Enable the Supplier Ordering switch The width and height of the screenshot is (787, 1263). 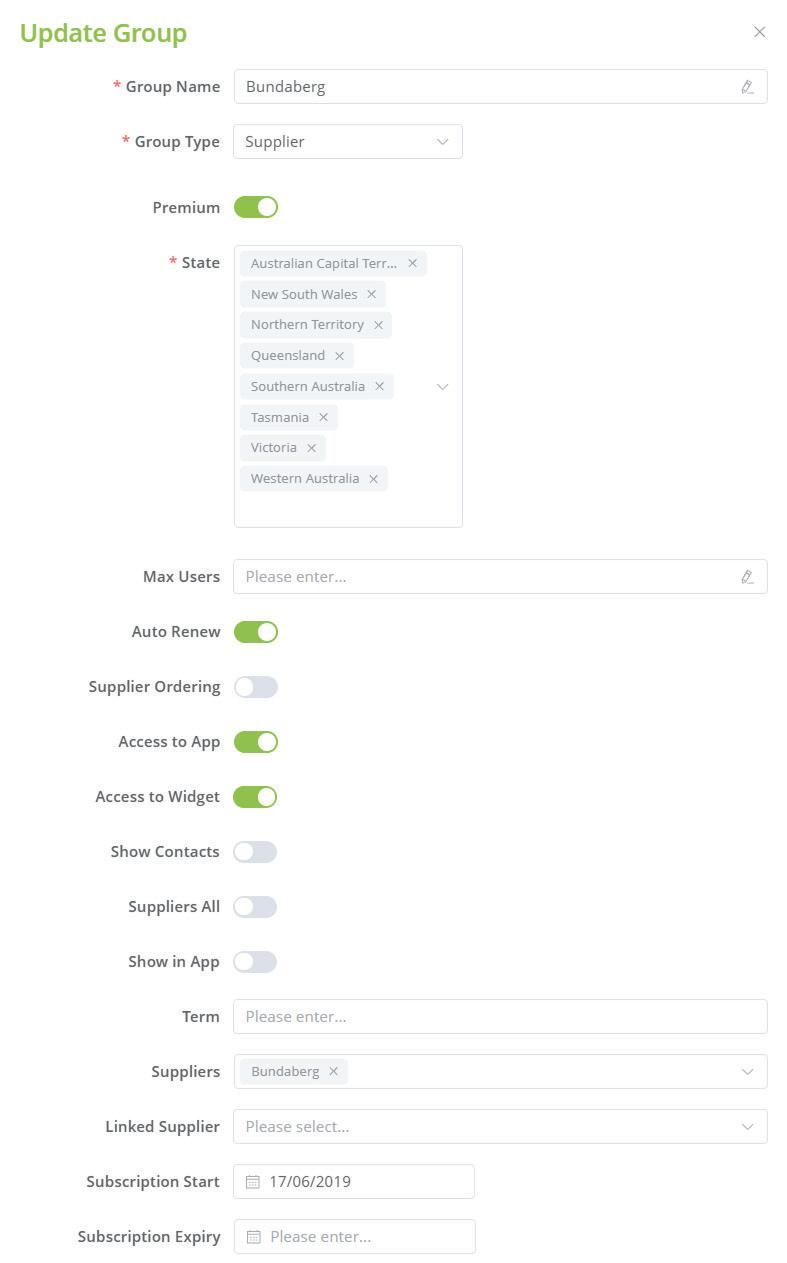pyautogui.click(x=256, y=687)
